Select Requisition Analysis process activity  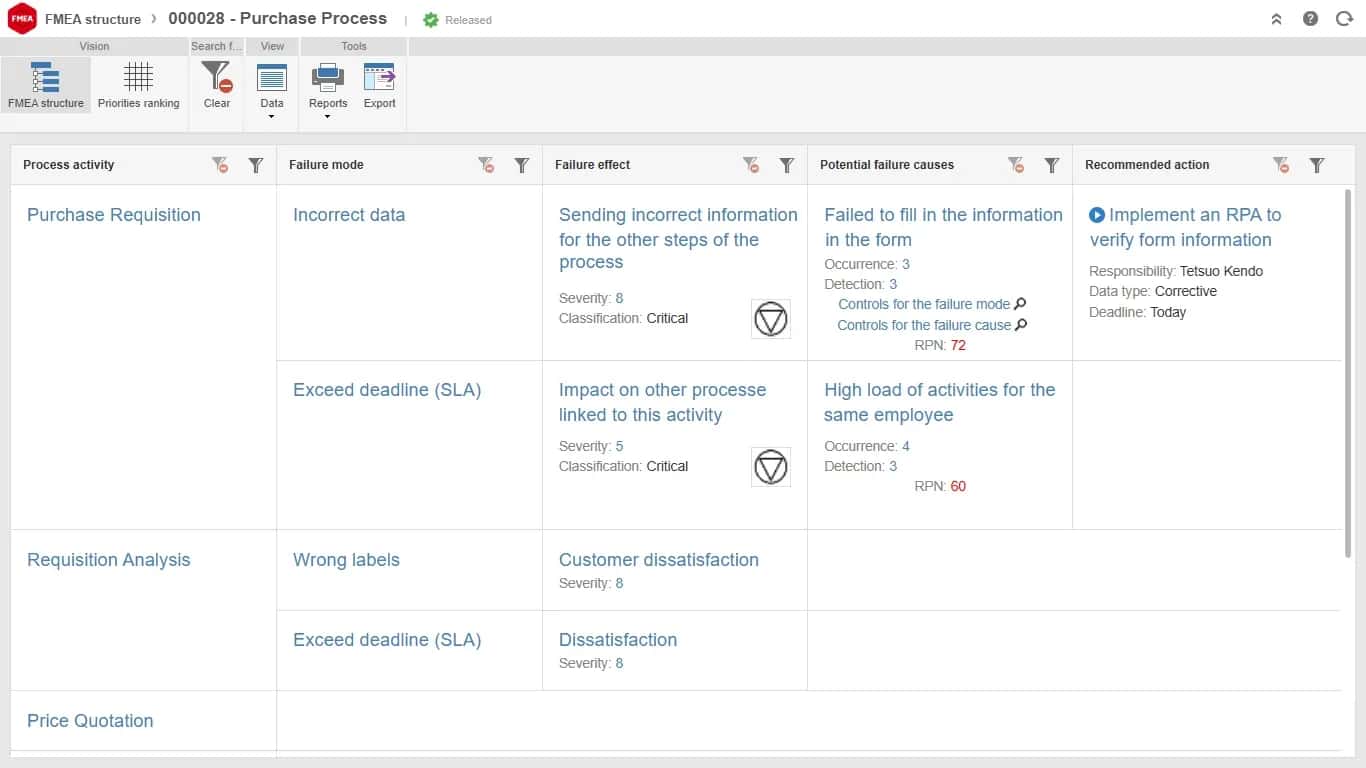coord(108,560)
